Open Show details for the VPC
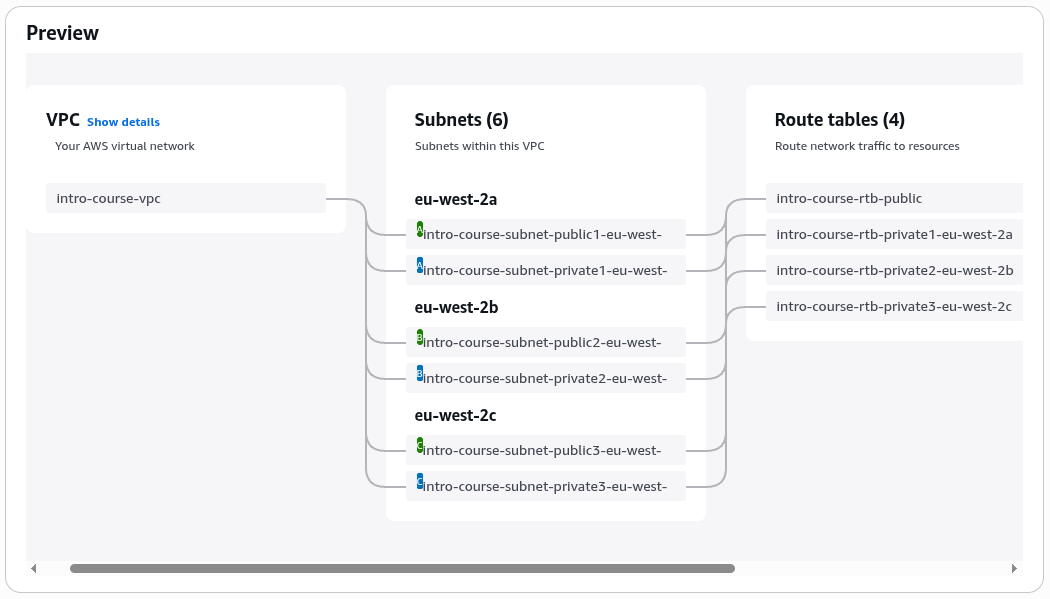The width and height of the screenshot is (1050, 599). coord(122,121)
